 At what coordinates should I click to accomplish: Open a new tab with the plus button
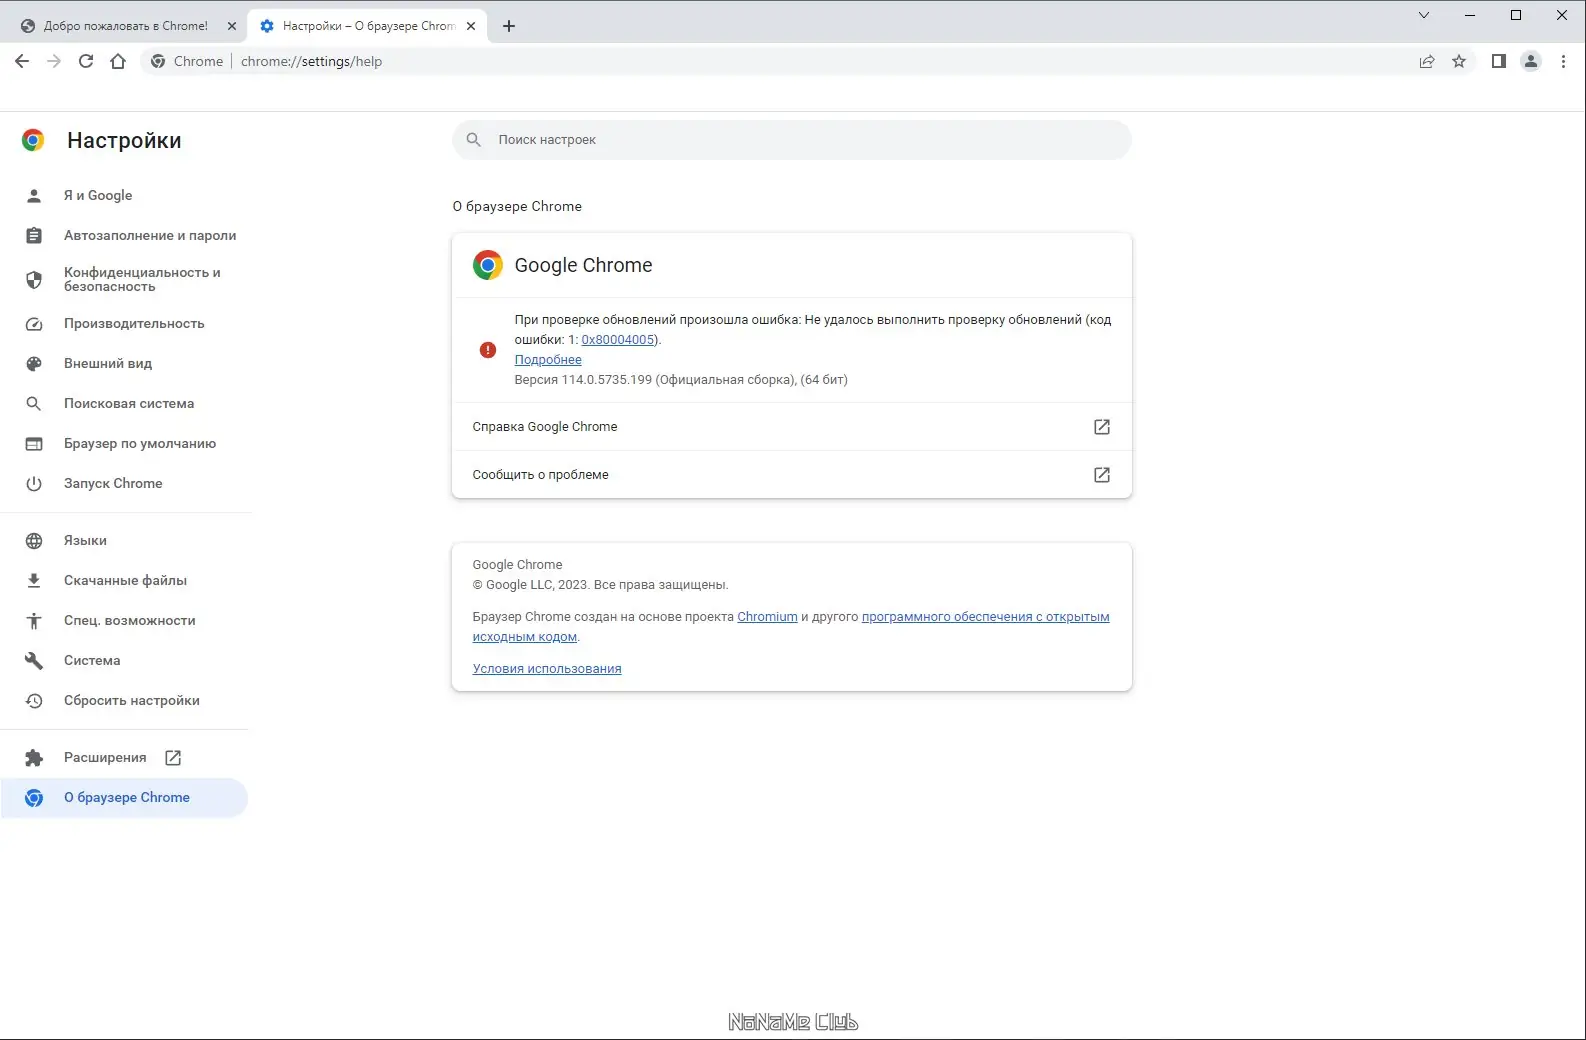click(x=509, y=26)
